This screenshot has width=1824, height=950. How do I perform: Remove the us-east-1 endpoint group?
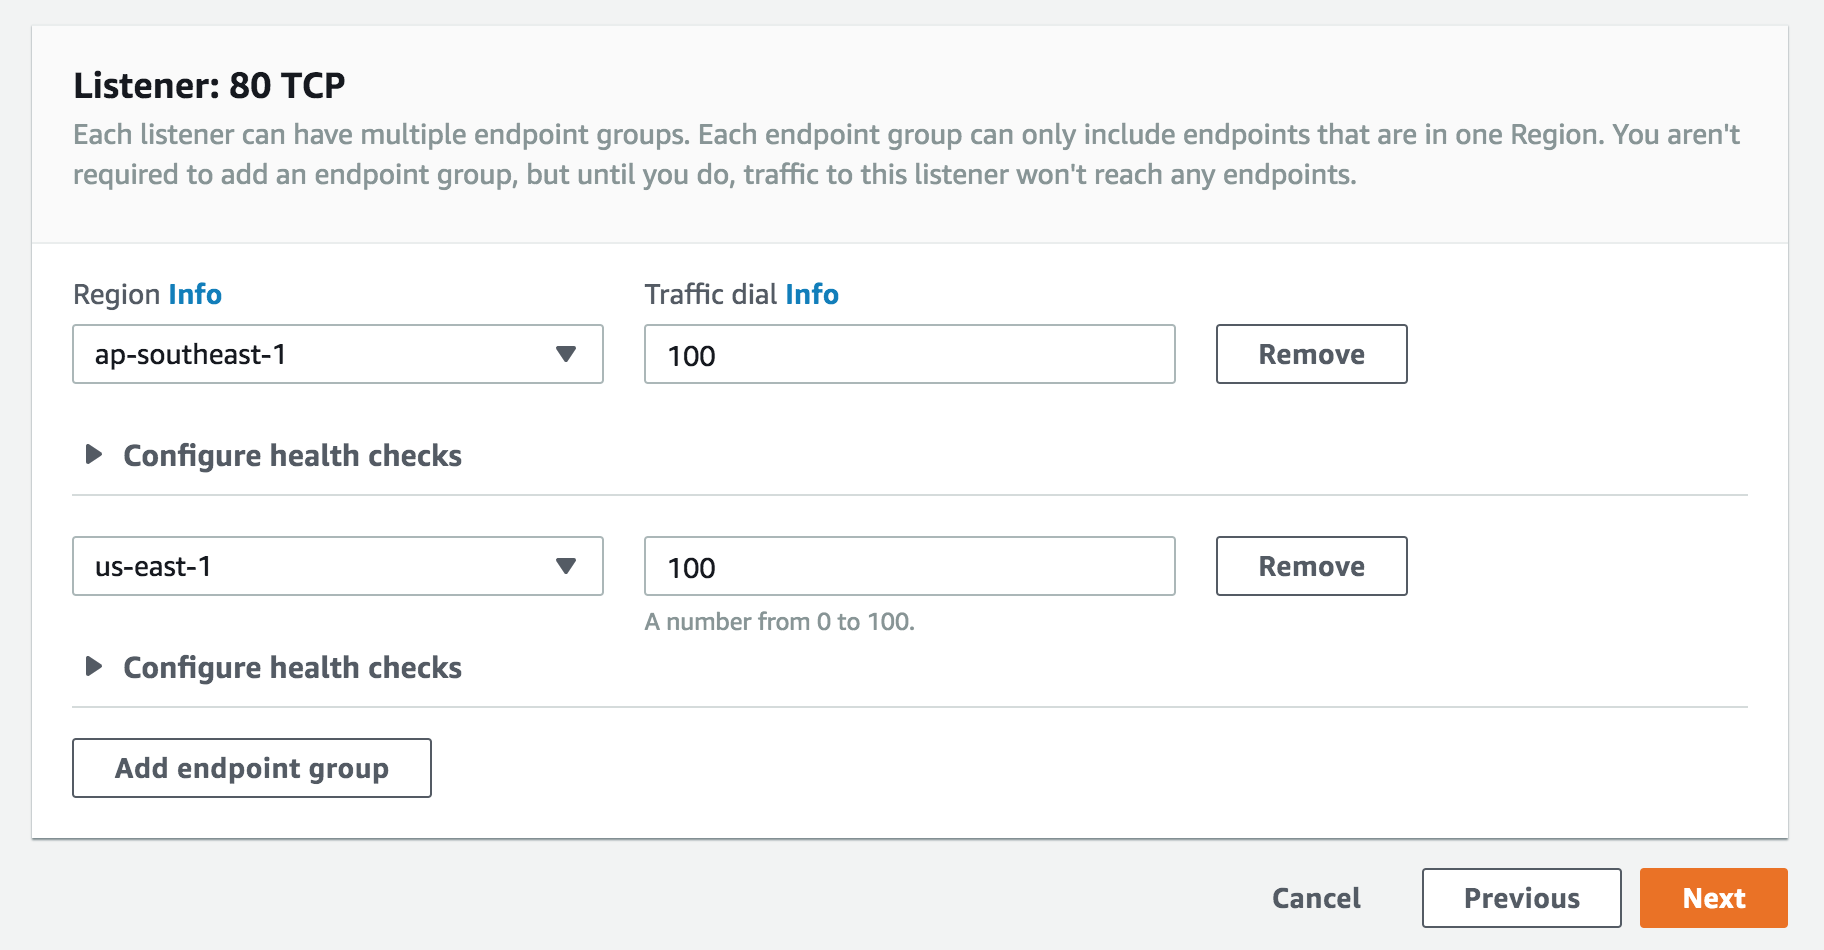[x=1312, y=566]
